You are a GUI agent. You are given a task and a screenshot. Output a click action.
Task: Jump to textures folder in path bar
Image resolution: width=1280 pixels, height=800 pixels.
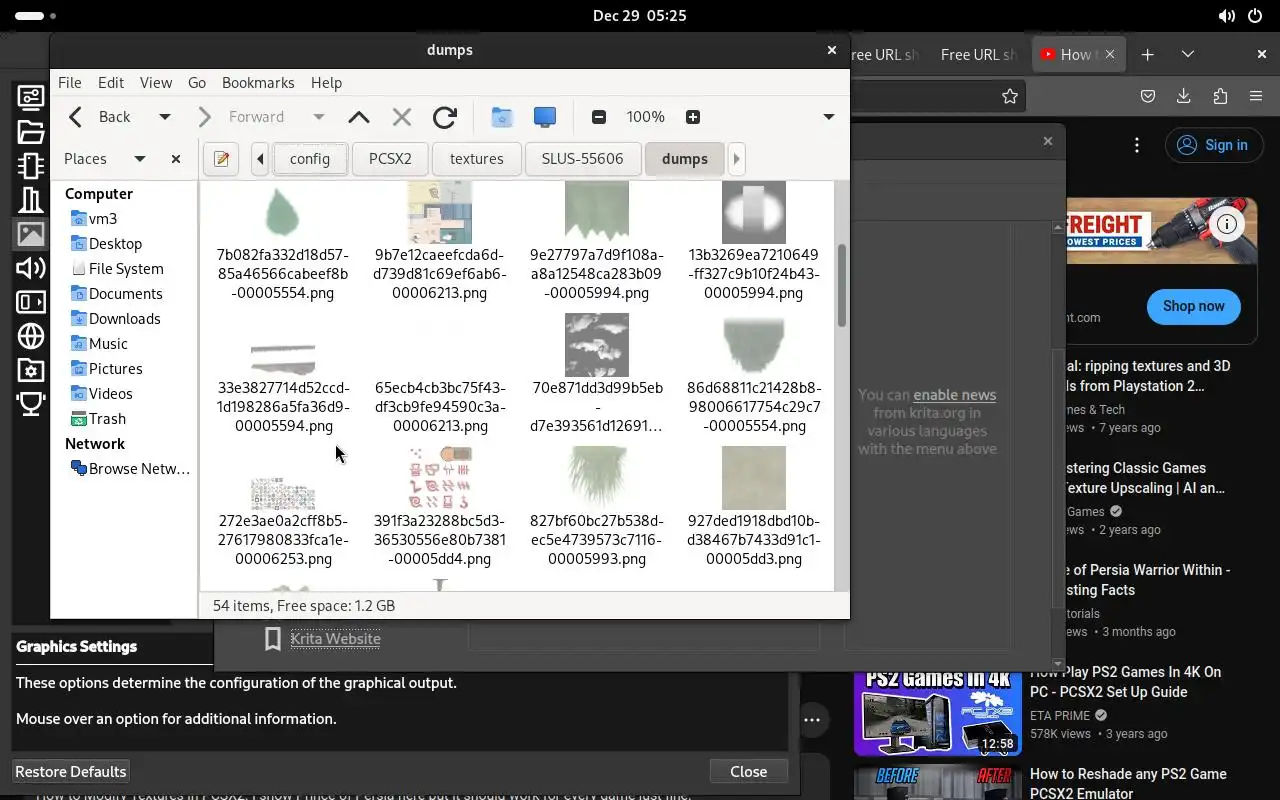(x=477, y=159)
